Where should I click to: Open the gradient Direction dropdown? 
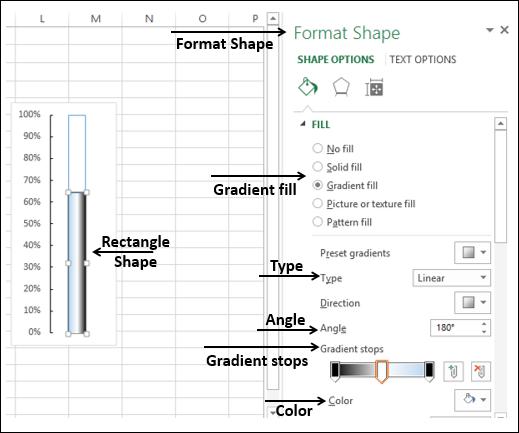[x=472, y=302]
